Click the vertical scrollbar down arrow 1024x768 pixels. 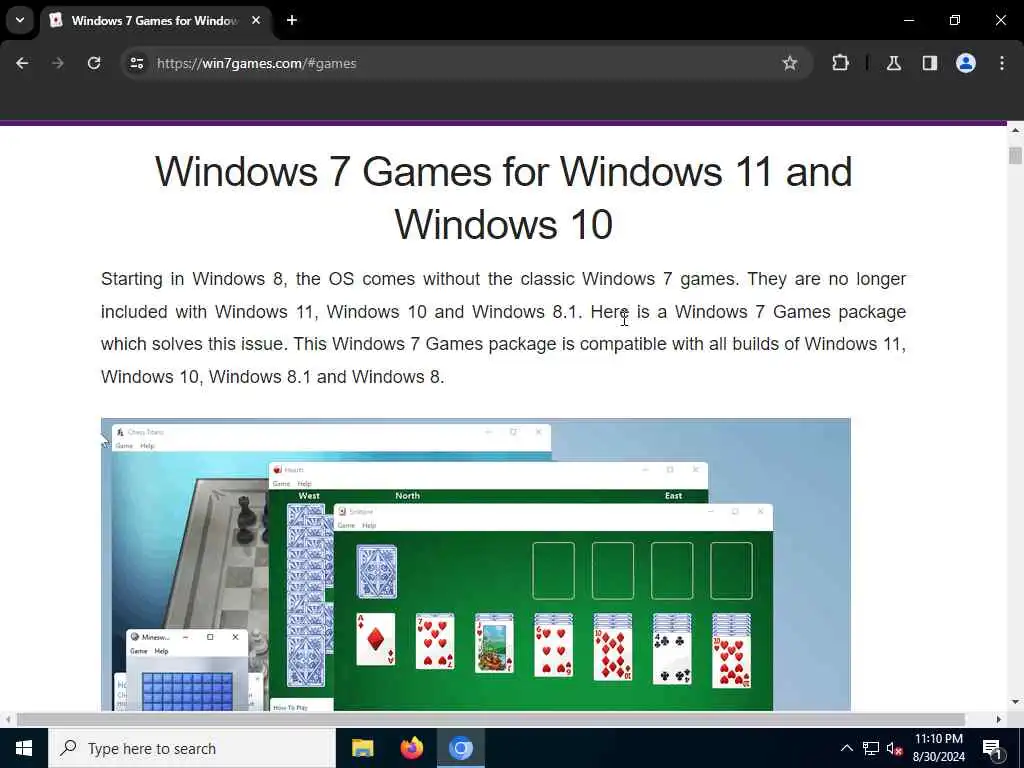(1015, 702)
